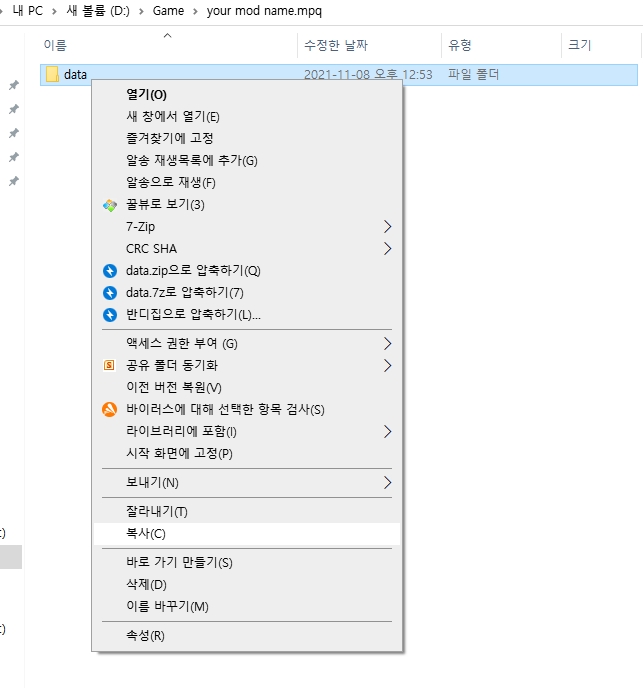Expand the 보내기 submenu arrow
This screenshot has height=688, width=643.
click(x=387, y=483)
